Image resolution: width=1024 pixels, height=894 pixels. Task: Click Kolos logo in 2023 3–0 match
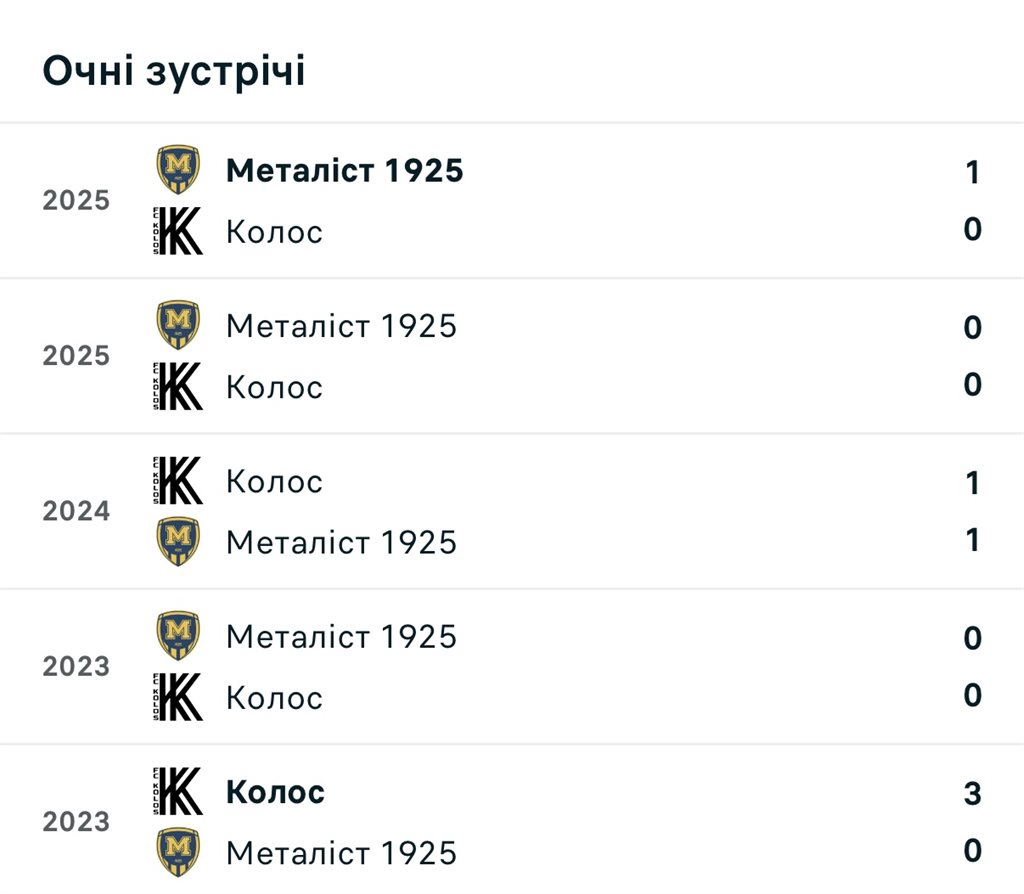pos(178,792)
